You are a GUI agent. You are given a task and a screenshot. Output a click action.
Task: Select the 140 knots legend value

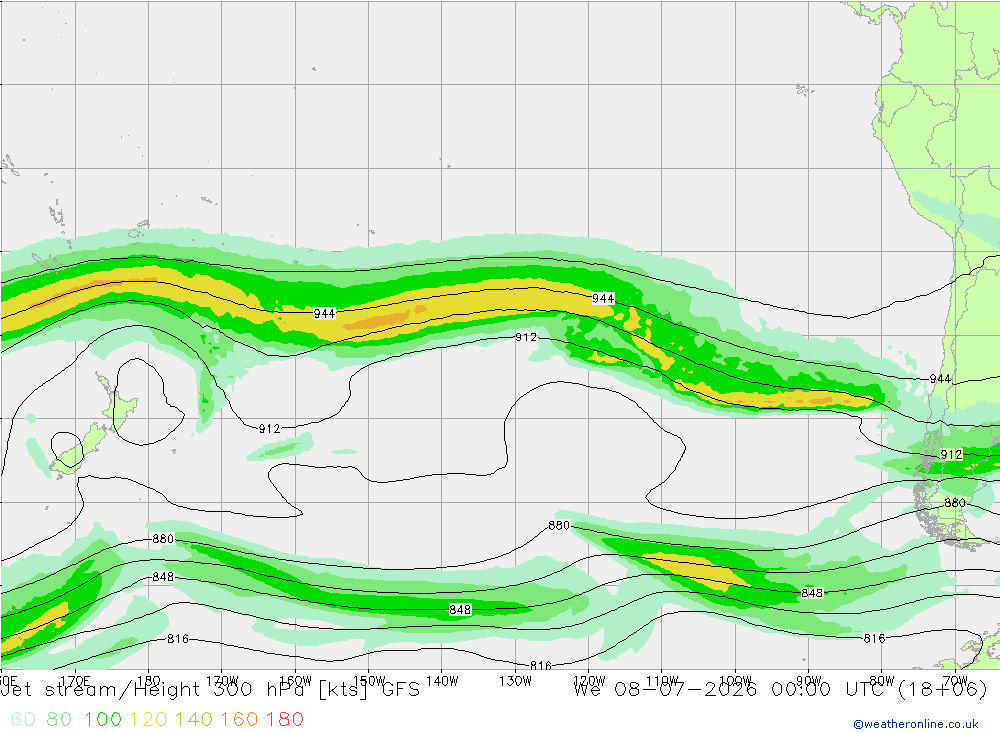tap(194, 719)
